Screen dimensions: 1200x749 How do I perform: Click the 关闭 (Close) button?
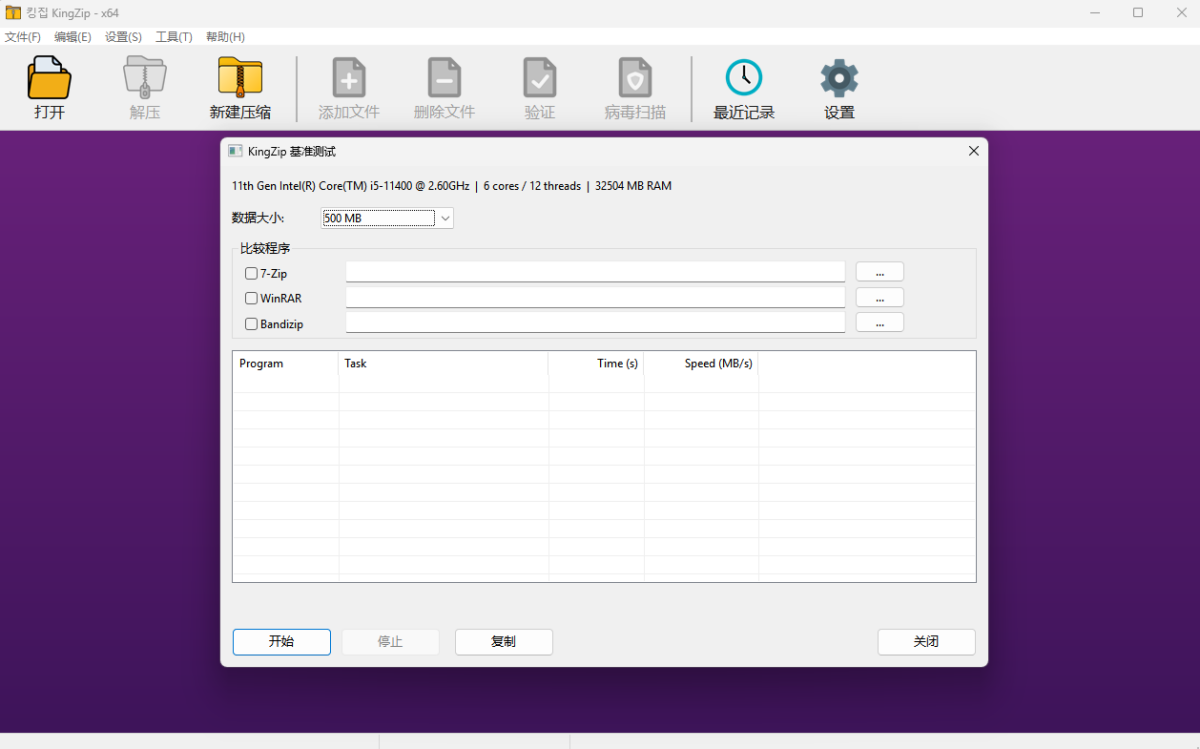926,642
